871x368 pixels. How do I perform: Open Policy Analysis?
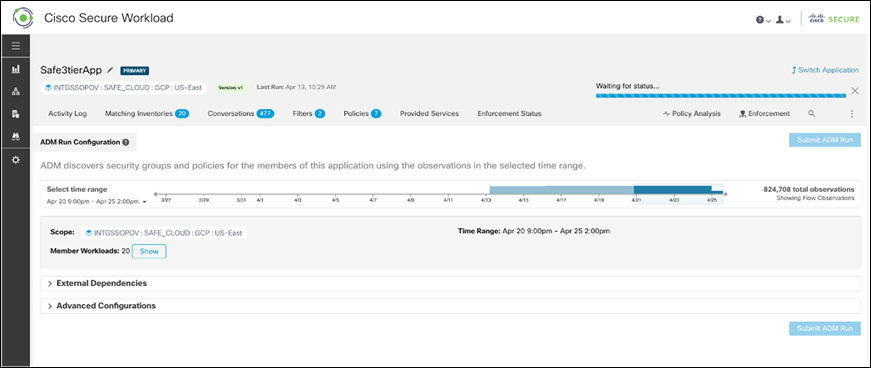[x=692, y=113]
